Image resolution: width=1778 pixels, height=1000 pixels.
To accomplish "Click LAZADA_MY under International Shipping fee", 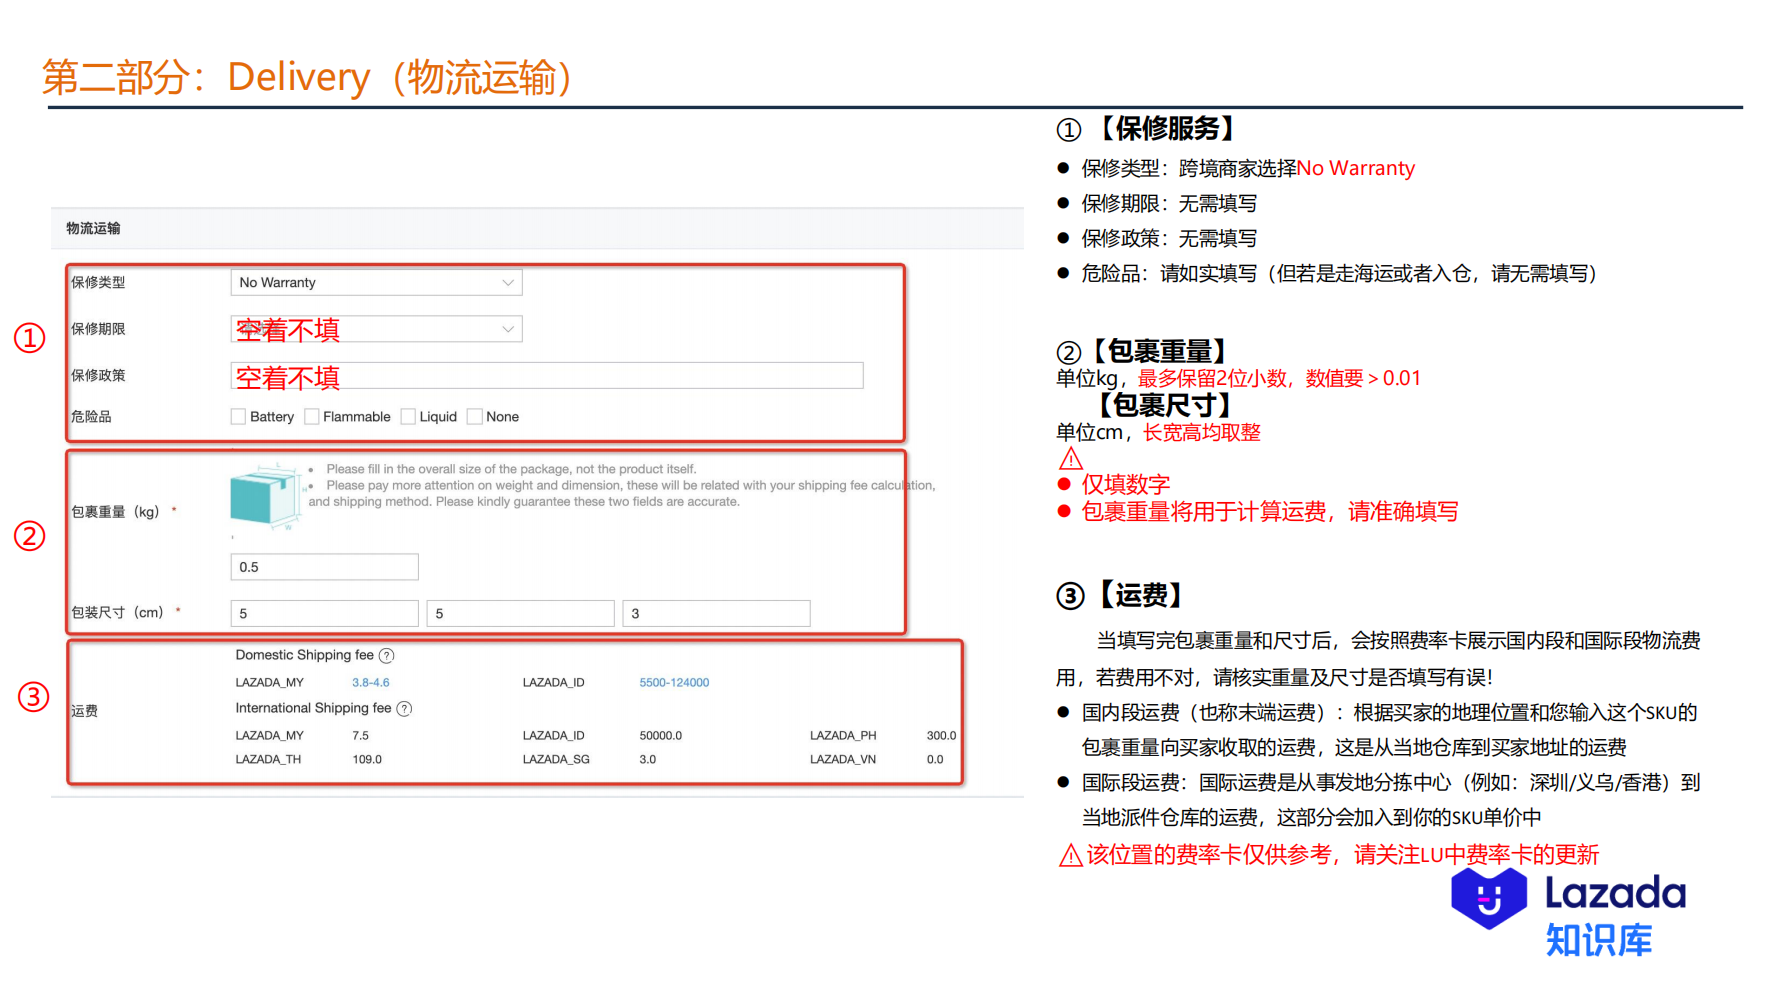I will pyautogui.click(x=269, y=736).
